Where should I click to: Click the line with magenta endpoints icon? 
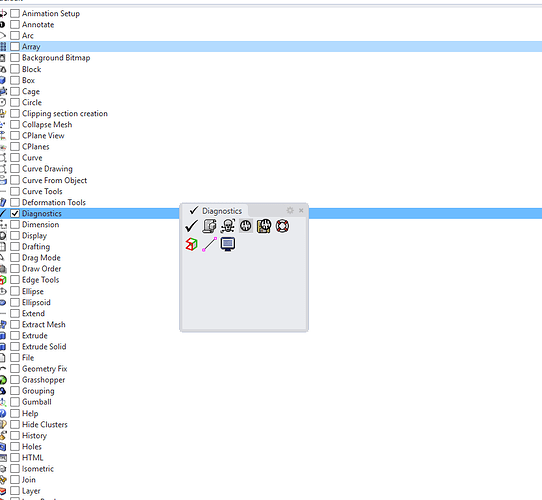[209, 244]
